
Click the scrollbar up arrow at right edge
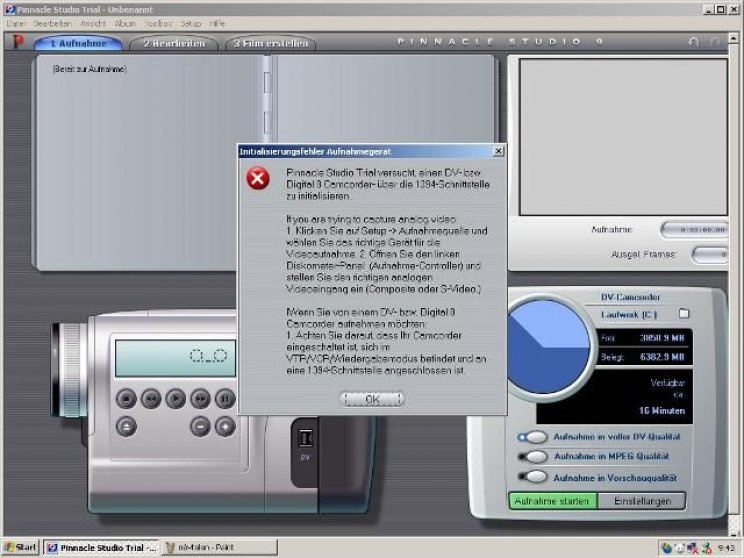(734, 37)
